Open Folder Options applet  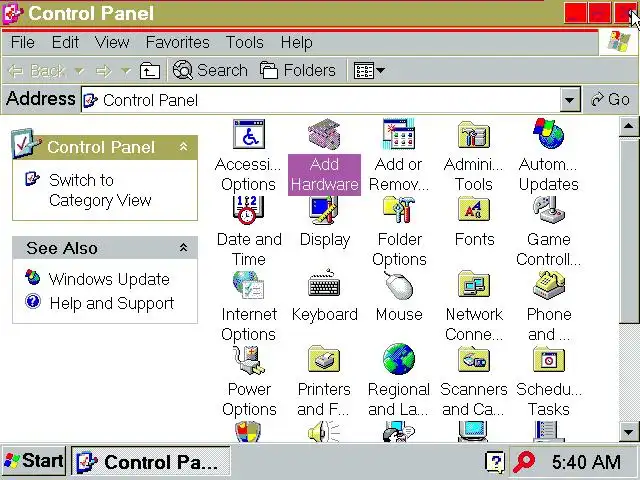(399, 232)
